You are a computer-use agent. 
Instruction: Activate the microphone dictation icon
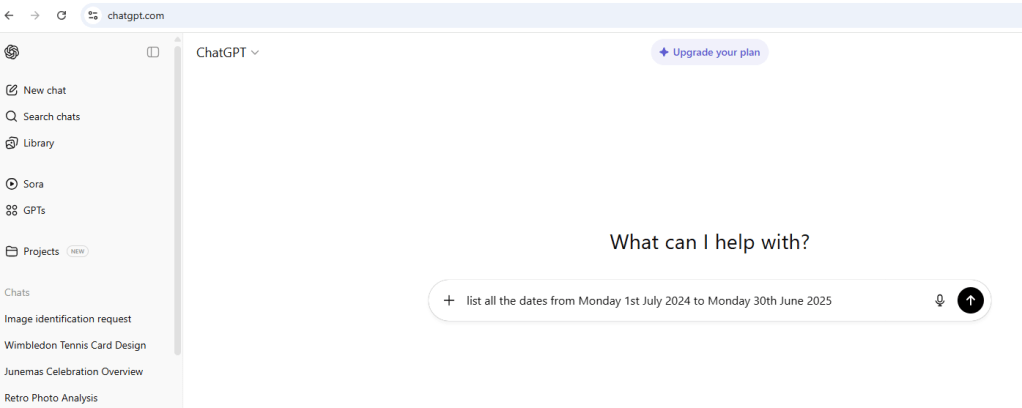[x=939, y=300]
